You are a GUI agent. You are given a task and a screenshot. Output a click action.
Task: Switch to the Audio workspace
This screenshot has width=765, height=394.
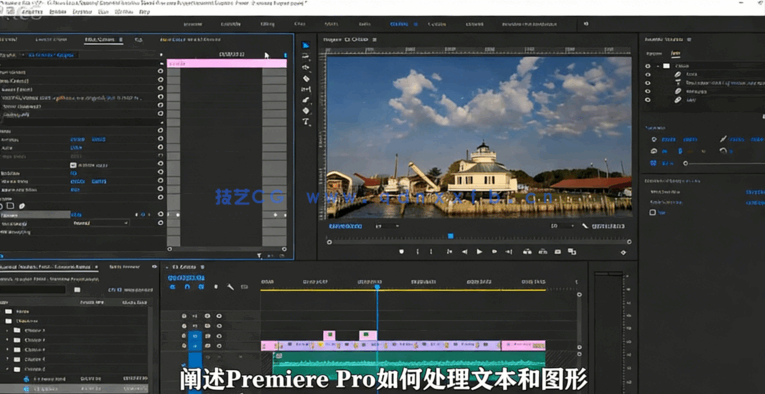tap(364, 24)
